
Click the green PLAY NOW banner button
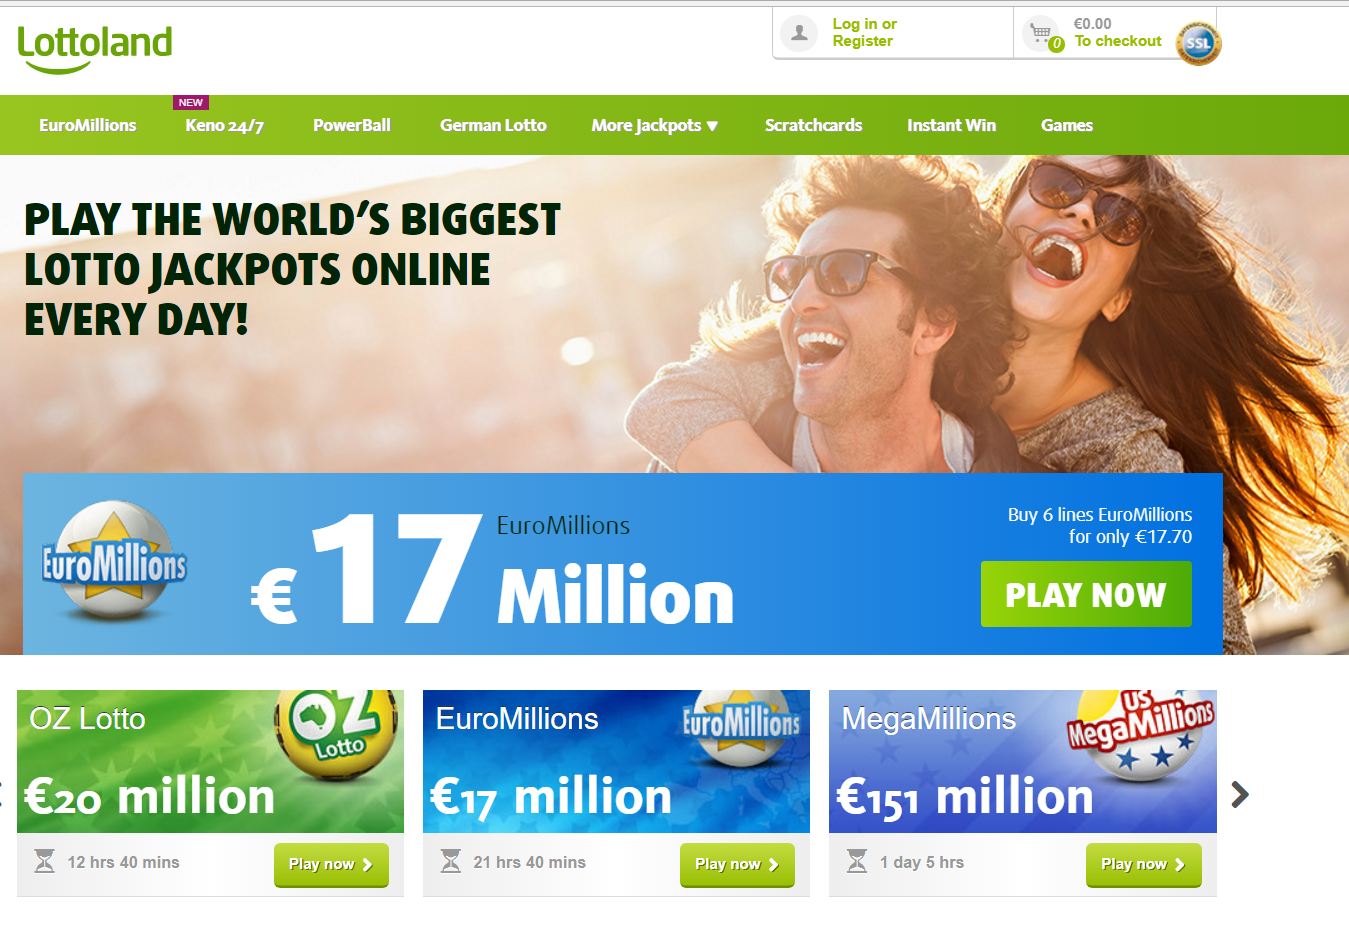pyautogui.click(x=1086, y=594)
